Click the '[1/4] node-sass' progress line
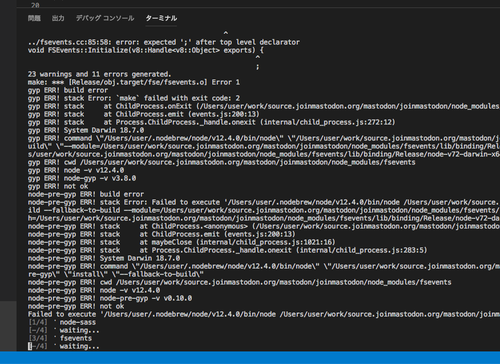 point(62,322)
